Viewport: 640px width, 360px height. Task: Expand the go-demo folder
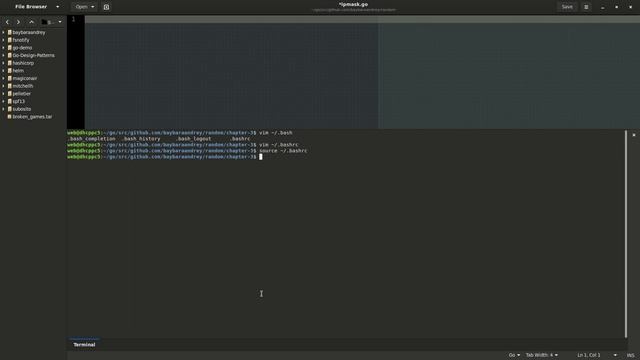coord(4,48)
